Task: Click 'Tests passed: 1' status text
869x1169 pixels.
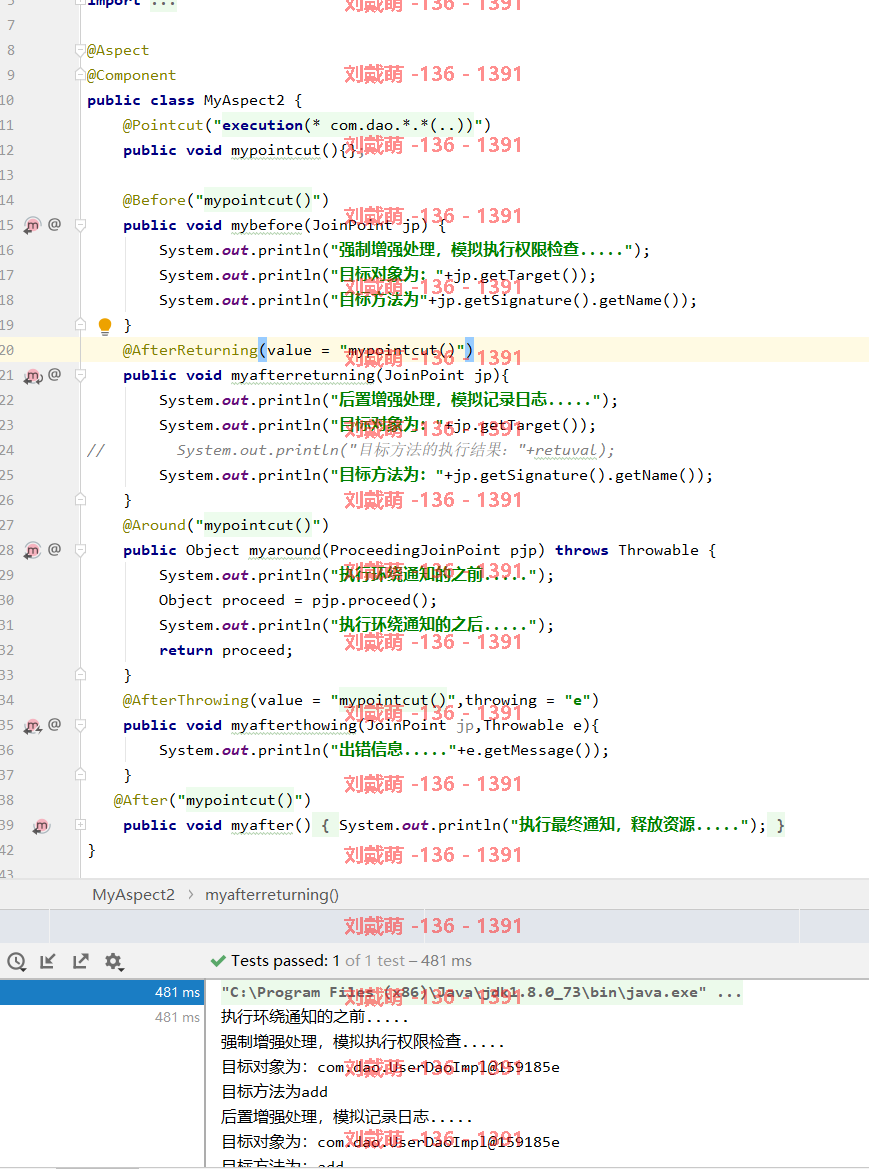Action: [285, 961]
